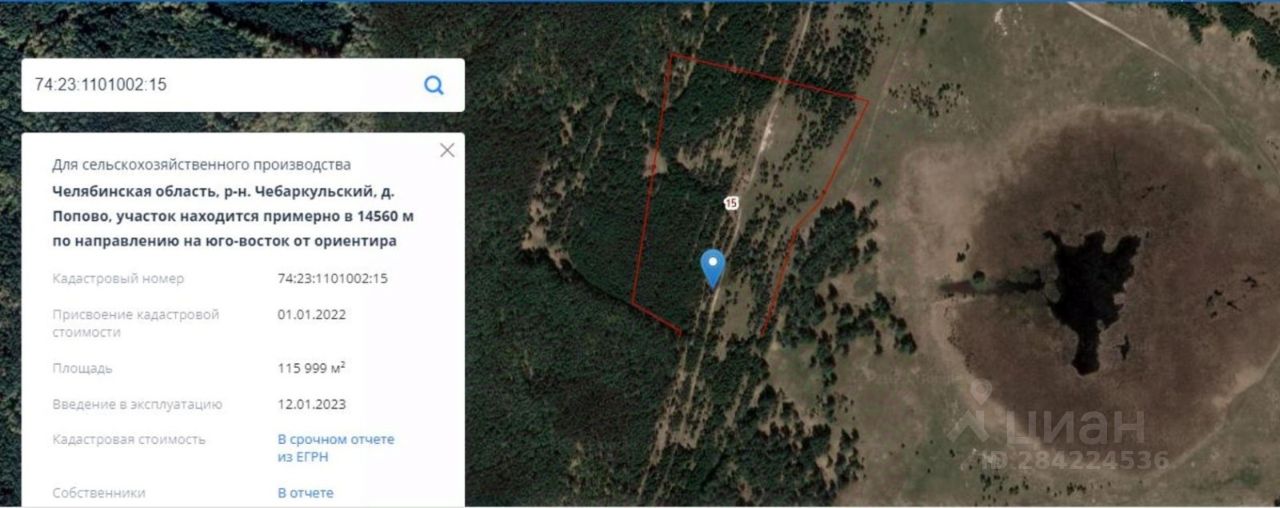Focus the cadastral number search field
This screenshot has height=508, width=1280.
click(x=222, y=85)
